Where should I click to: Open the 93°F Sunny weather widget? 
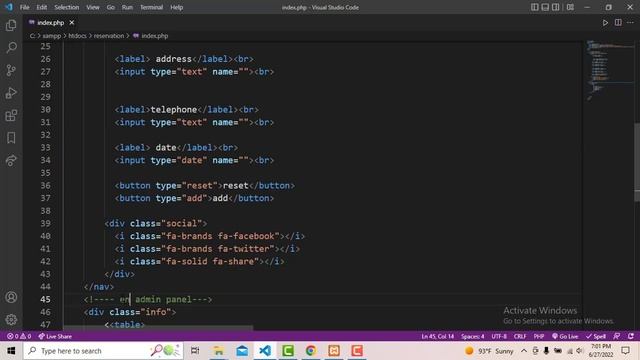489,351
